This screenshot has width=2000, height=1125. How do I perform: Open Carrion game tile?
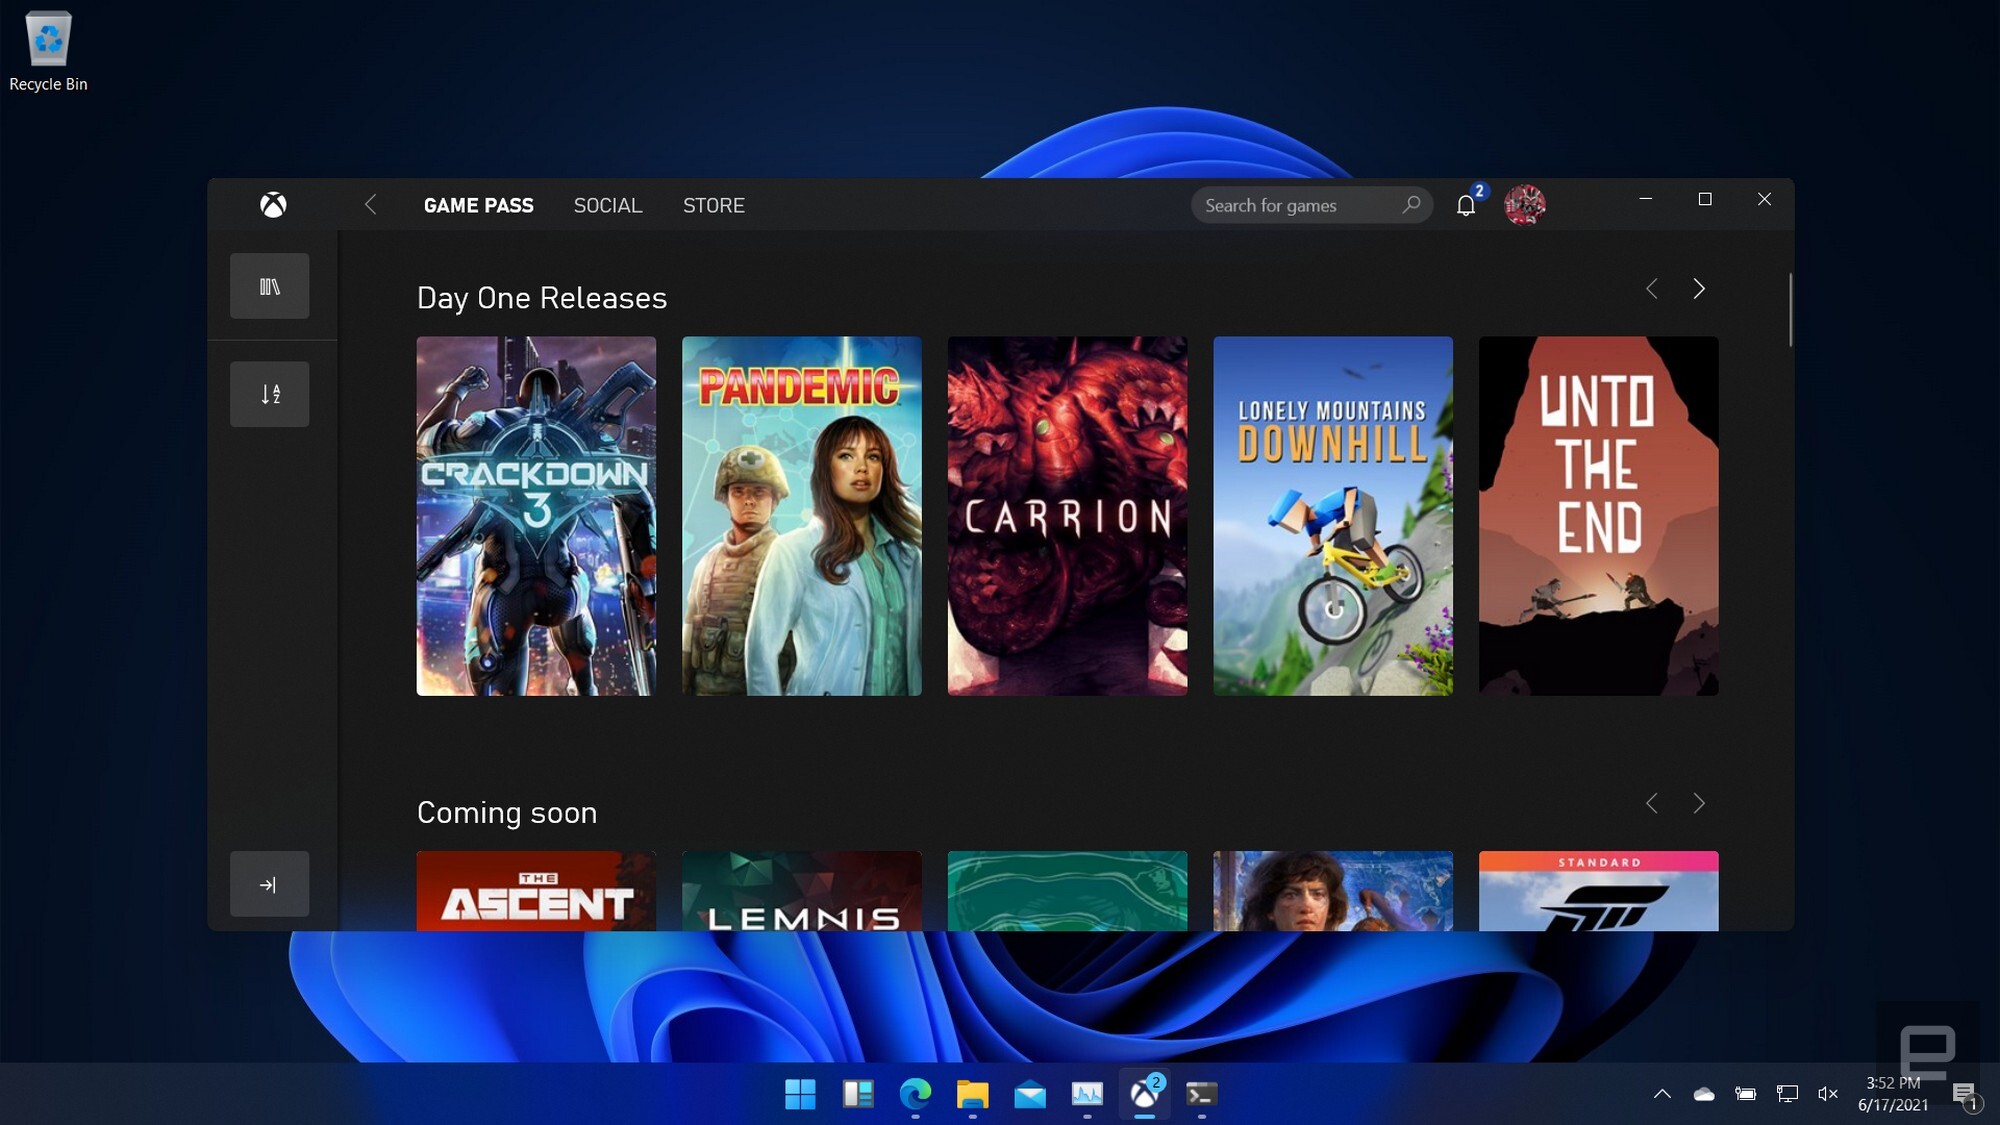click(1067, 516)
